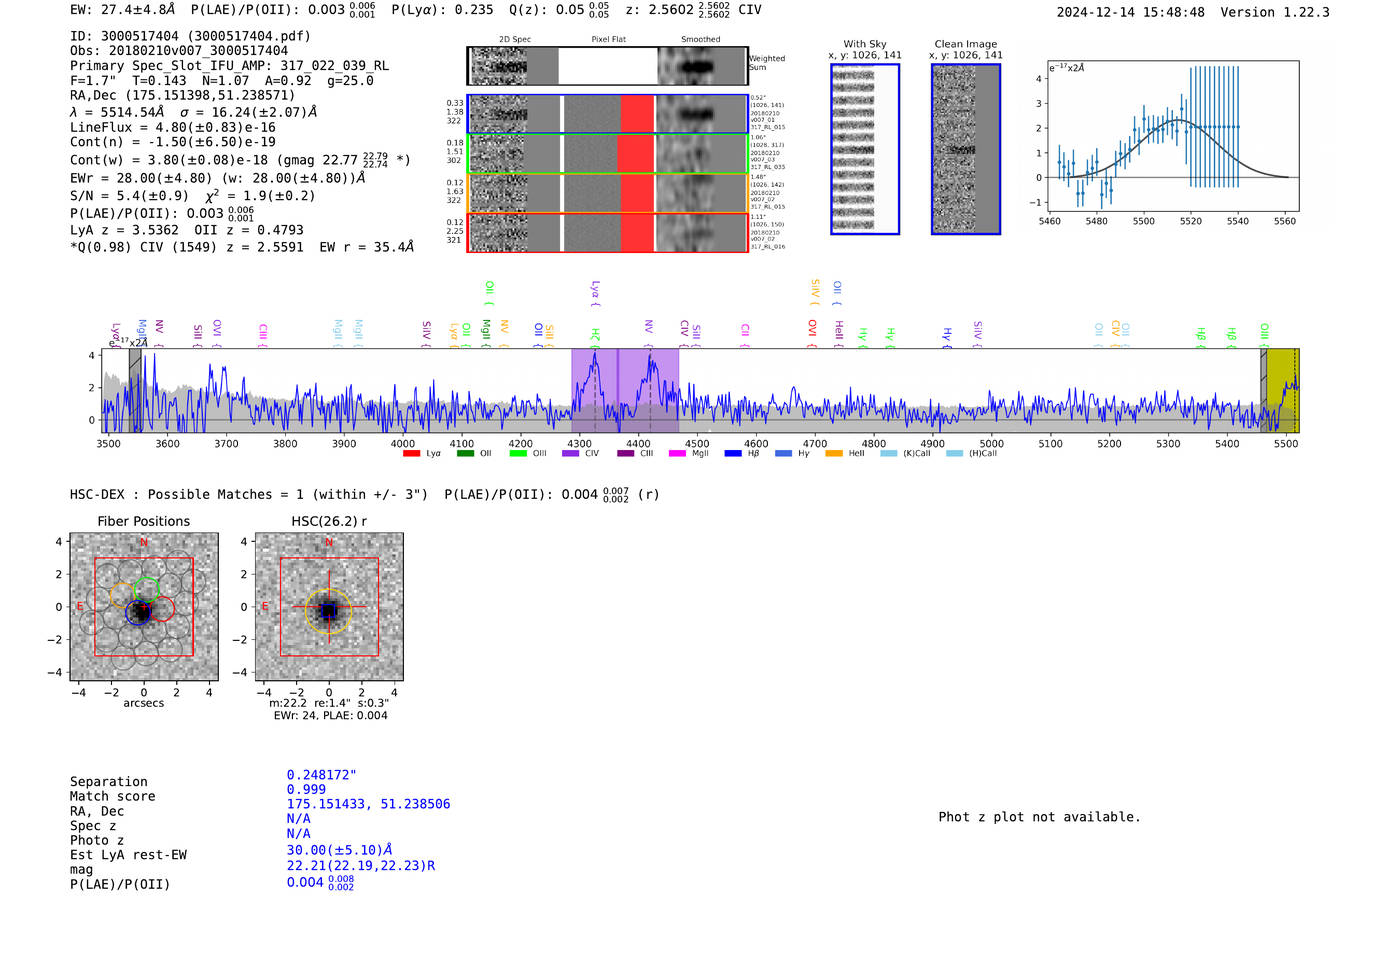The height and width of the screenshot is (953, 1400).
Task: Click the m:22.2 re:1.4" s:0.3" caption
Action: pos(329,704)
